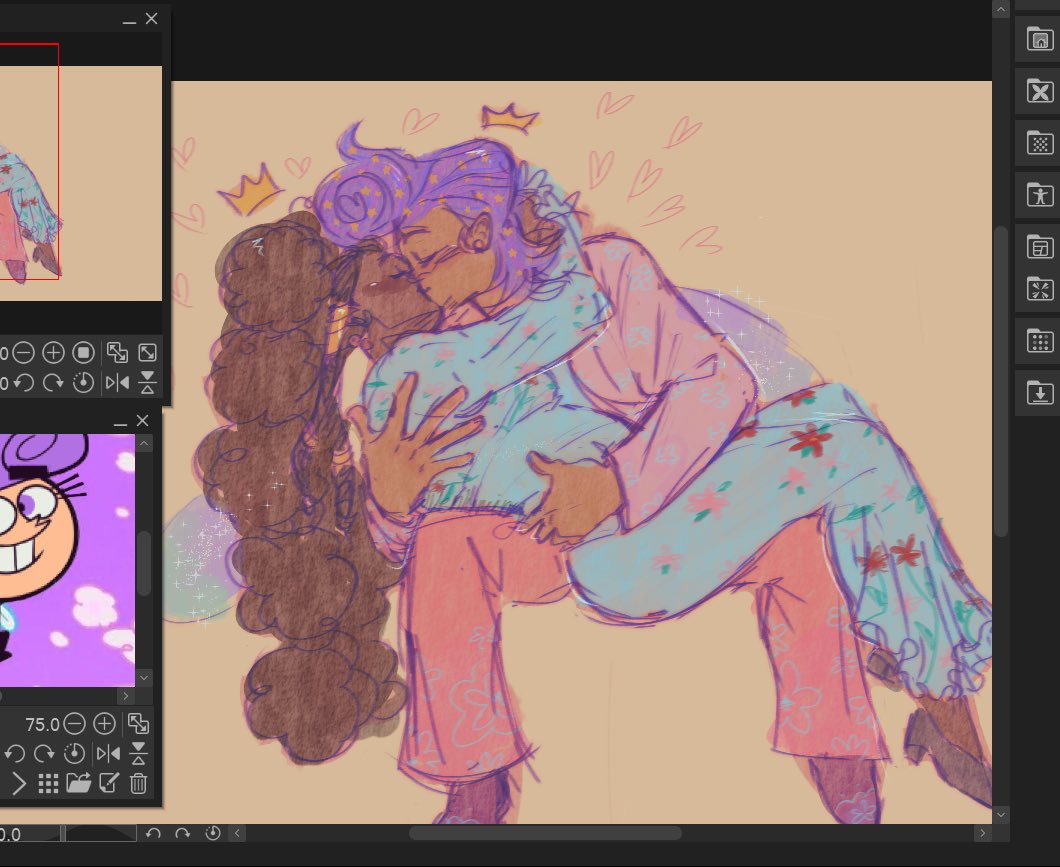
Task: Rotate canvas left in the Navigator panel
Action: [24, 383]
